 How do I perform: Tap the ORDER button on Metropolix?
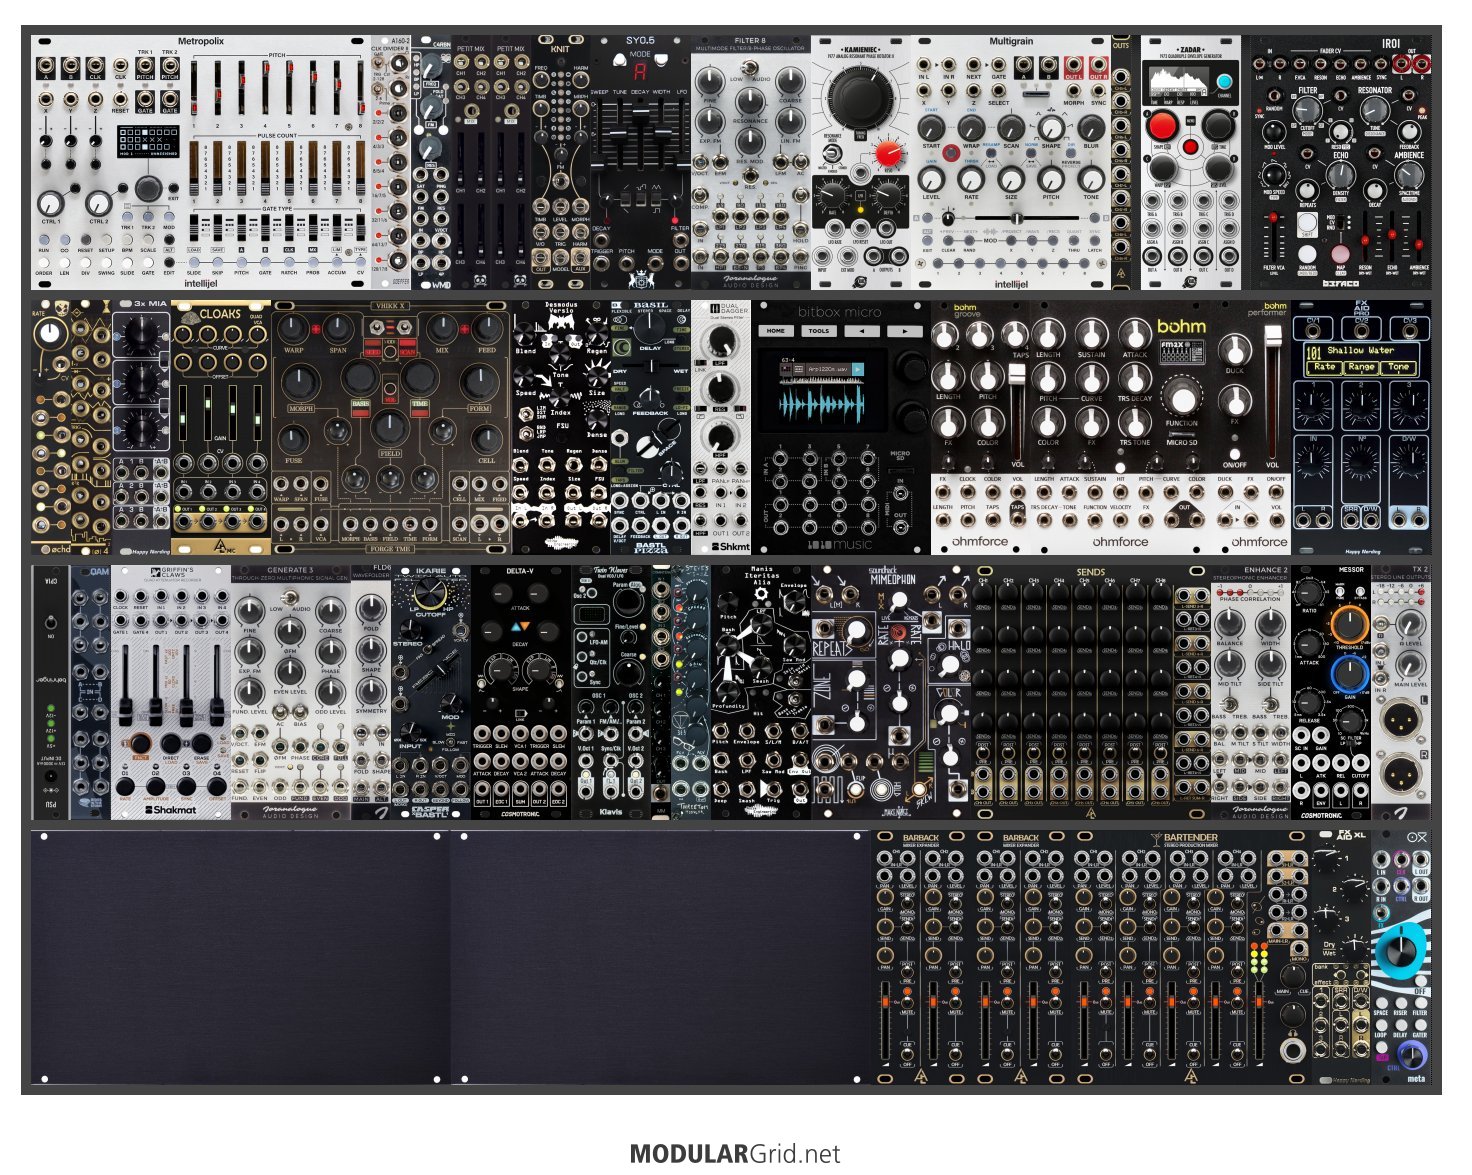coord(43,261)
